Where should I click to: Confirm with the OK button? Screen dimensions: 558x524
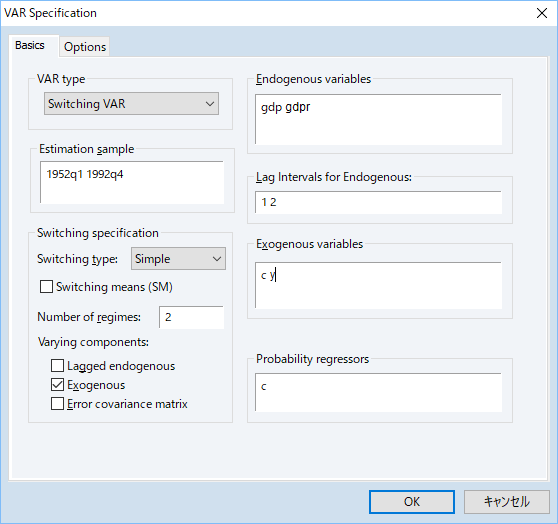coord(412,502)
